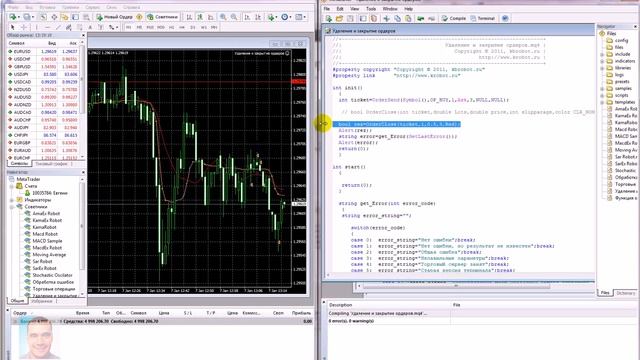
Task: Select EURUSD row in Market Watch
Action: pos(43,51)
